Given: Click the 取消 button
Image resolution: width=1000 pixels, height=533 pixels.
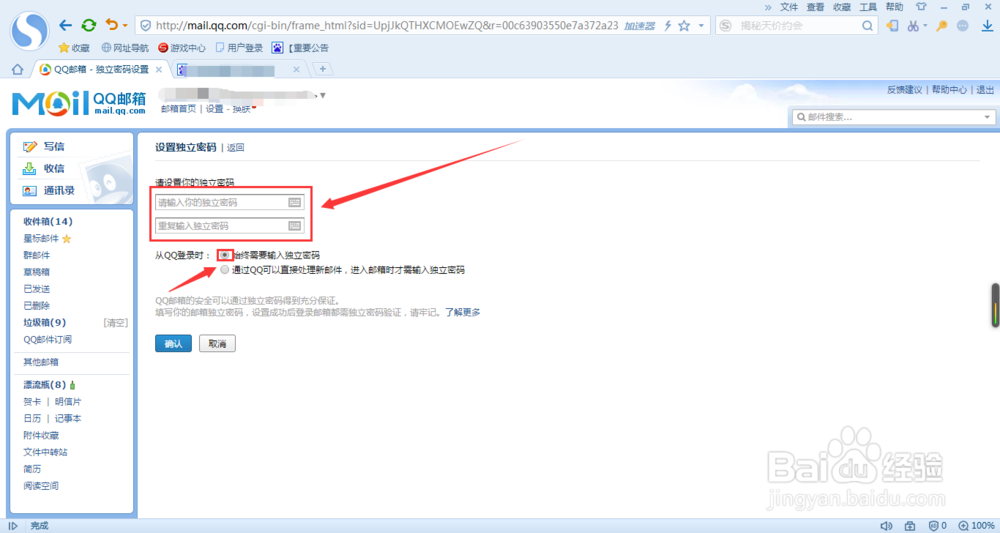Looking at the screenshot, I should tap(217, 344).
